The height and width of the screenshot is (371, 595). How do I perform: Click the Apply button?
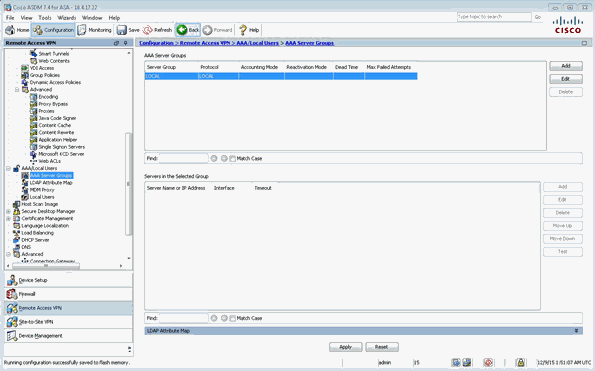click(x=345, y=347)
